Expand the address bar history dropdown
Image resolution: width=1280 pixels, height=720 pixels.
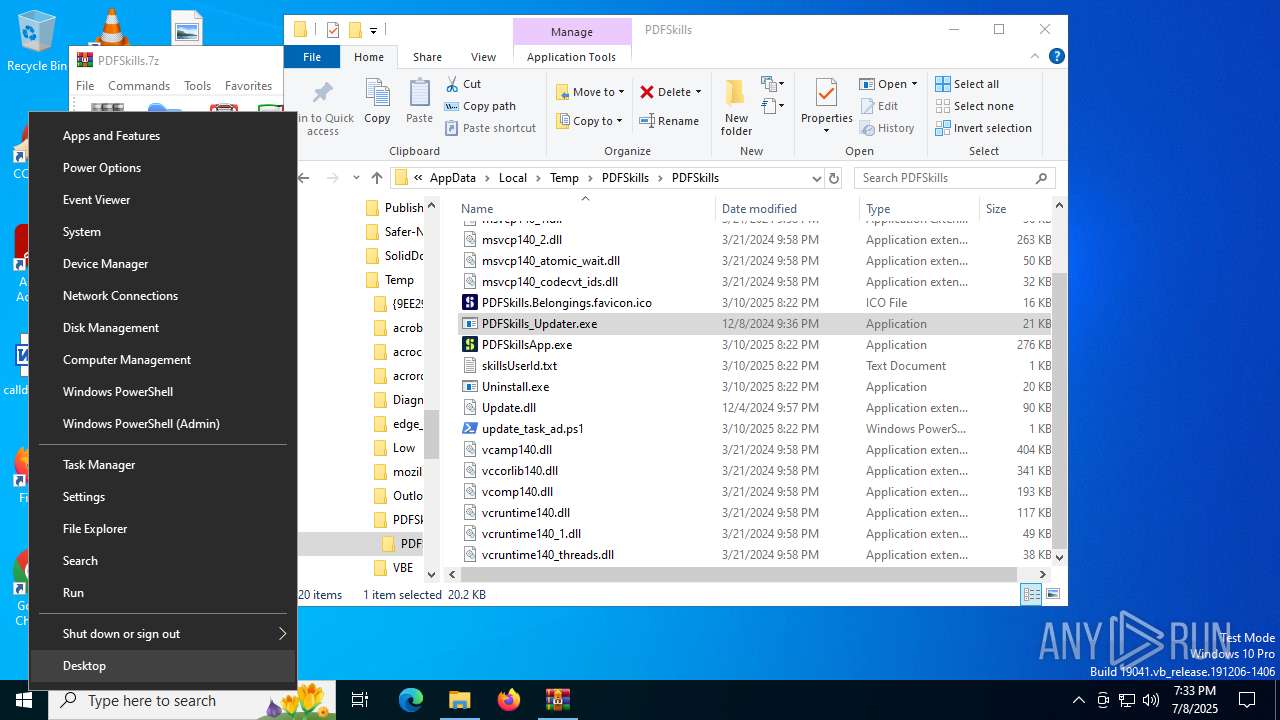(816, 178)
